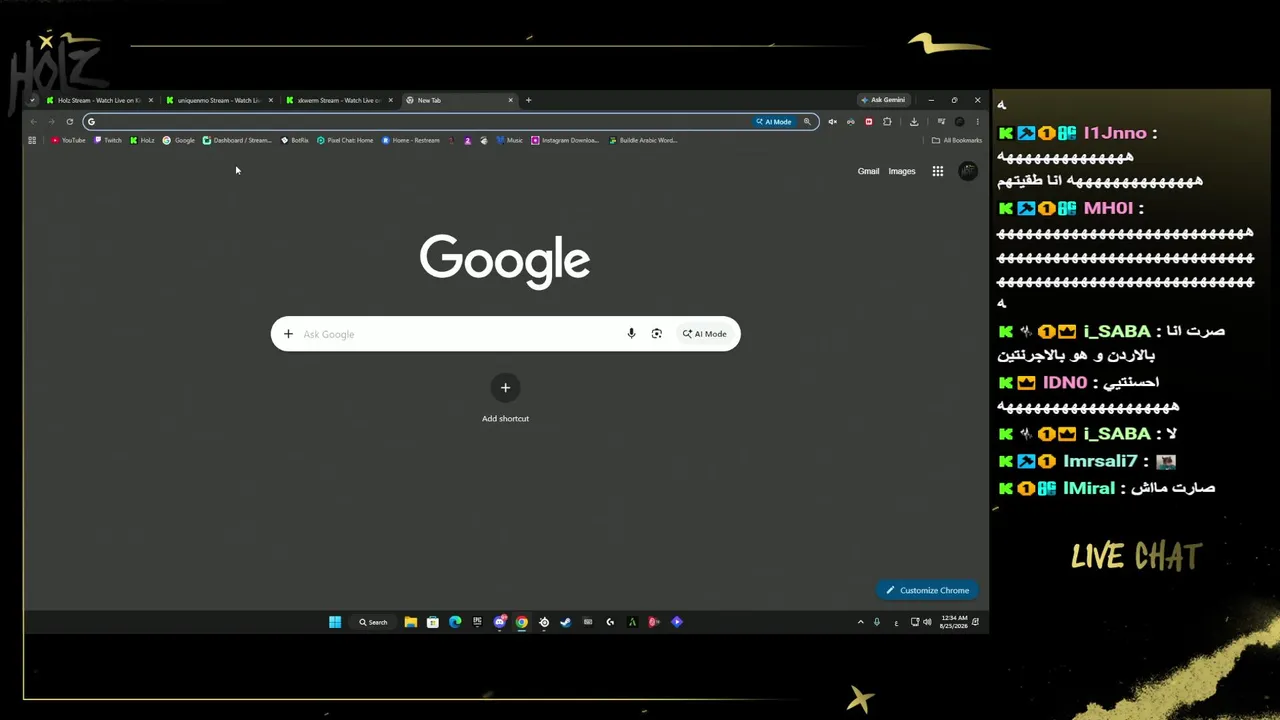Open a new browser tab
Screen dimensions: 1280x720
coord(529,100)
